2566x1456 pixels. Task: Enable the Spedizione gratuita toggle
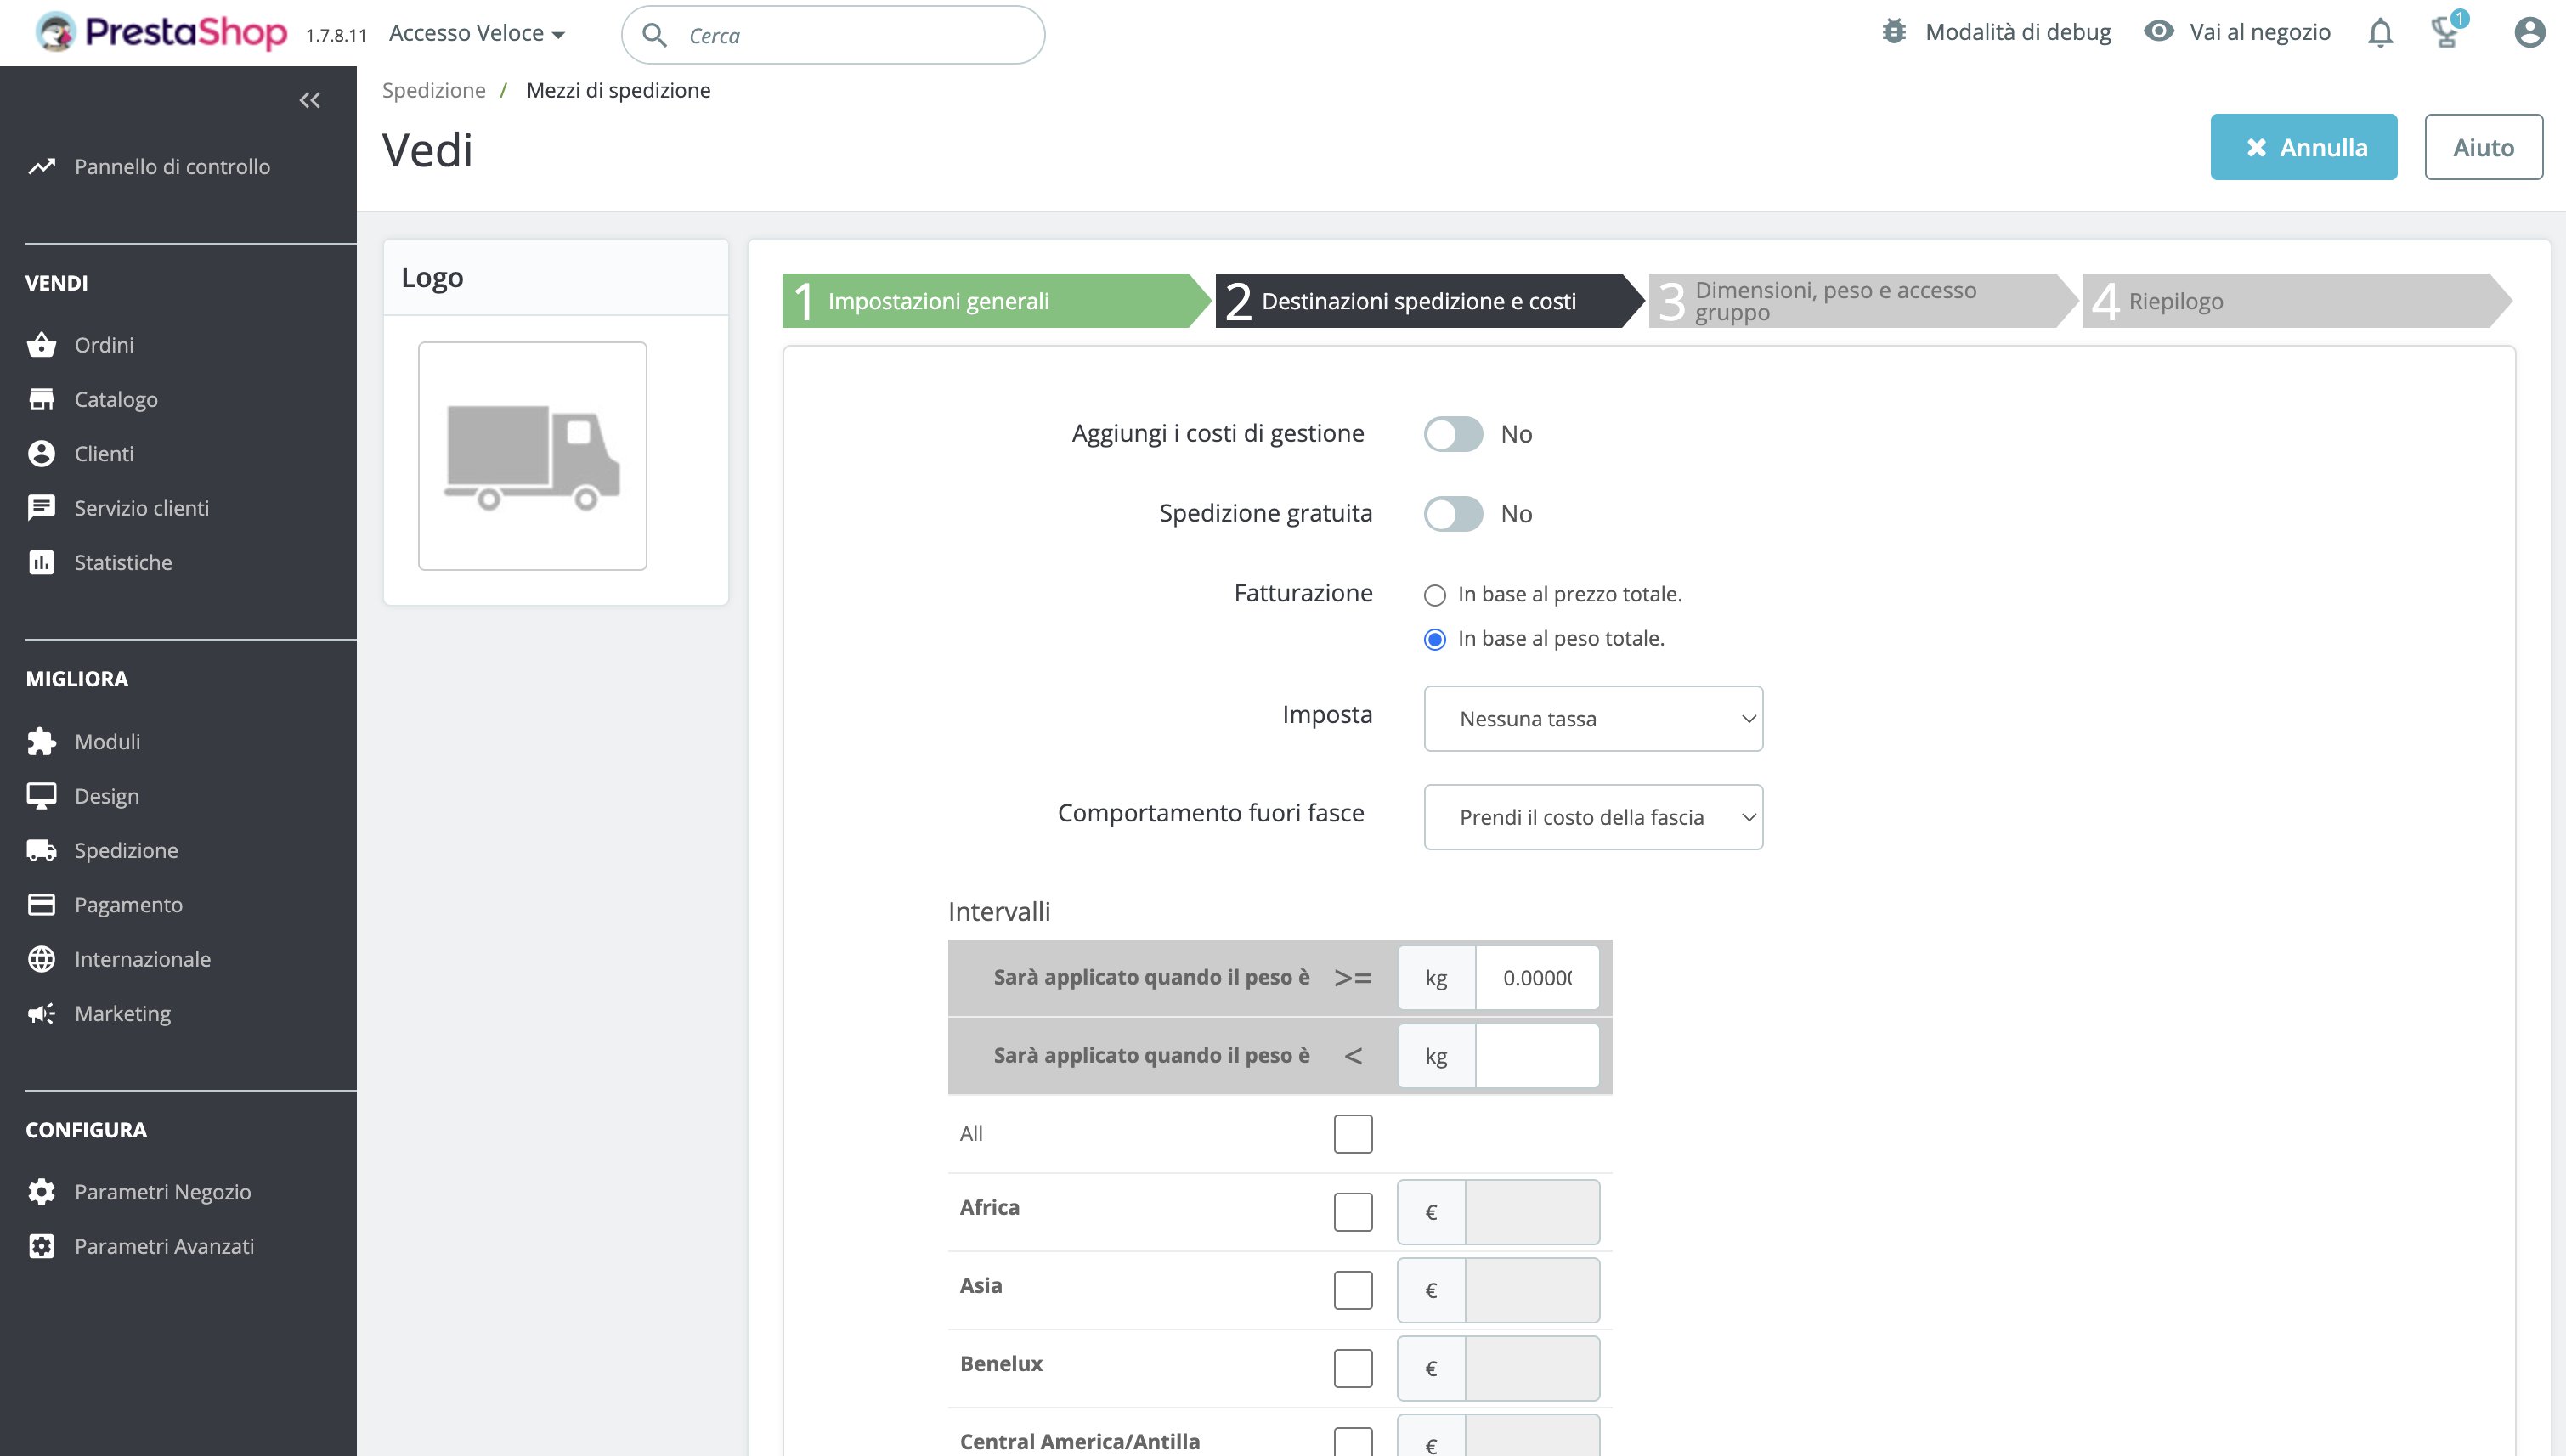pyautogui.click(x=1453, y=513)
